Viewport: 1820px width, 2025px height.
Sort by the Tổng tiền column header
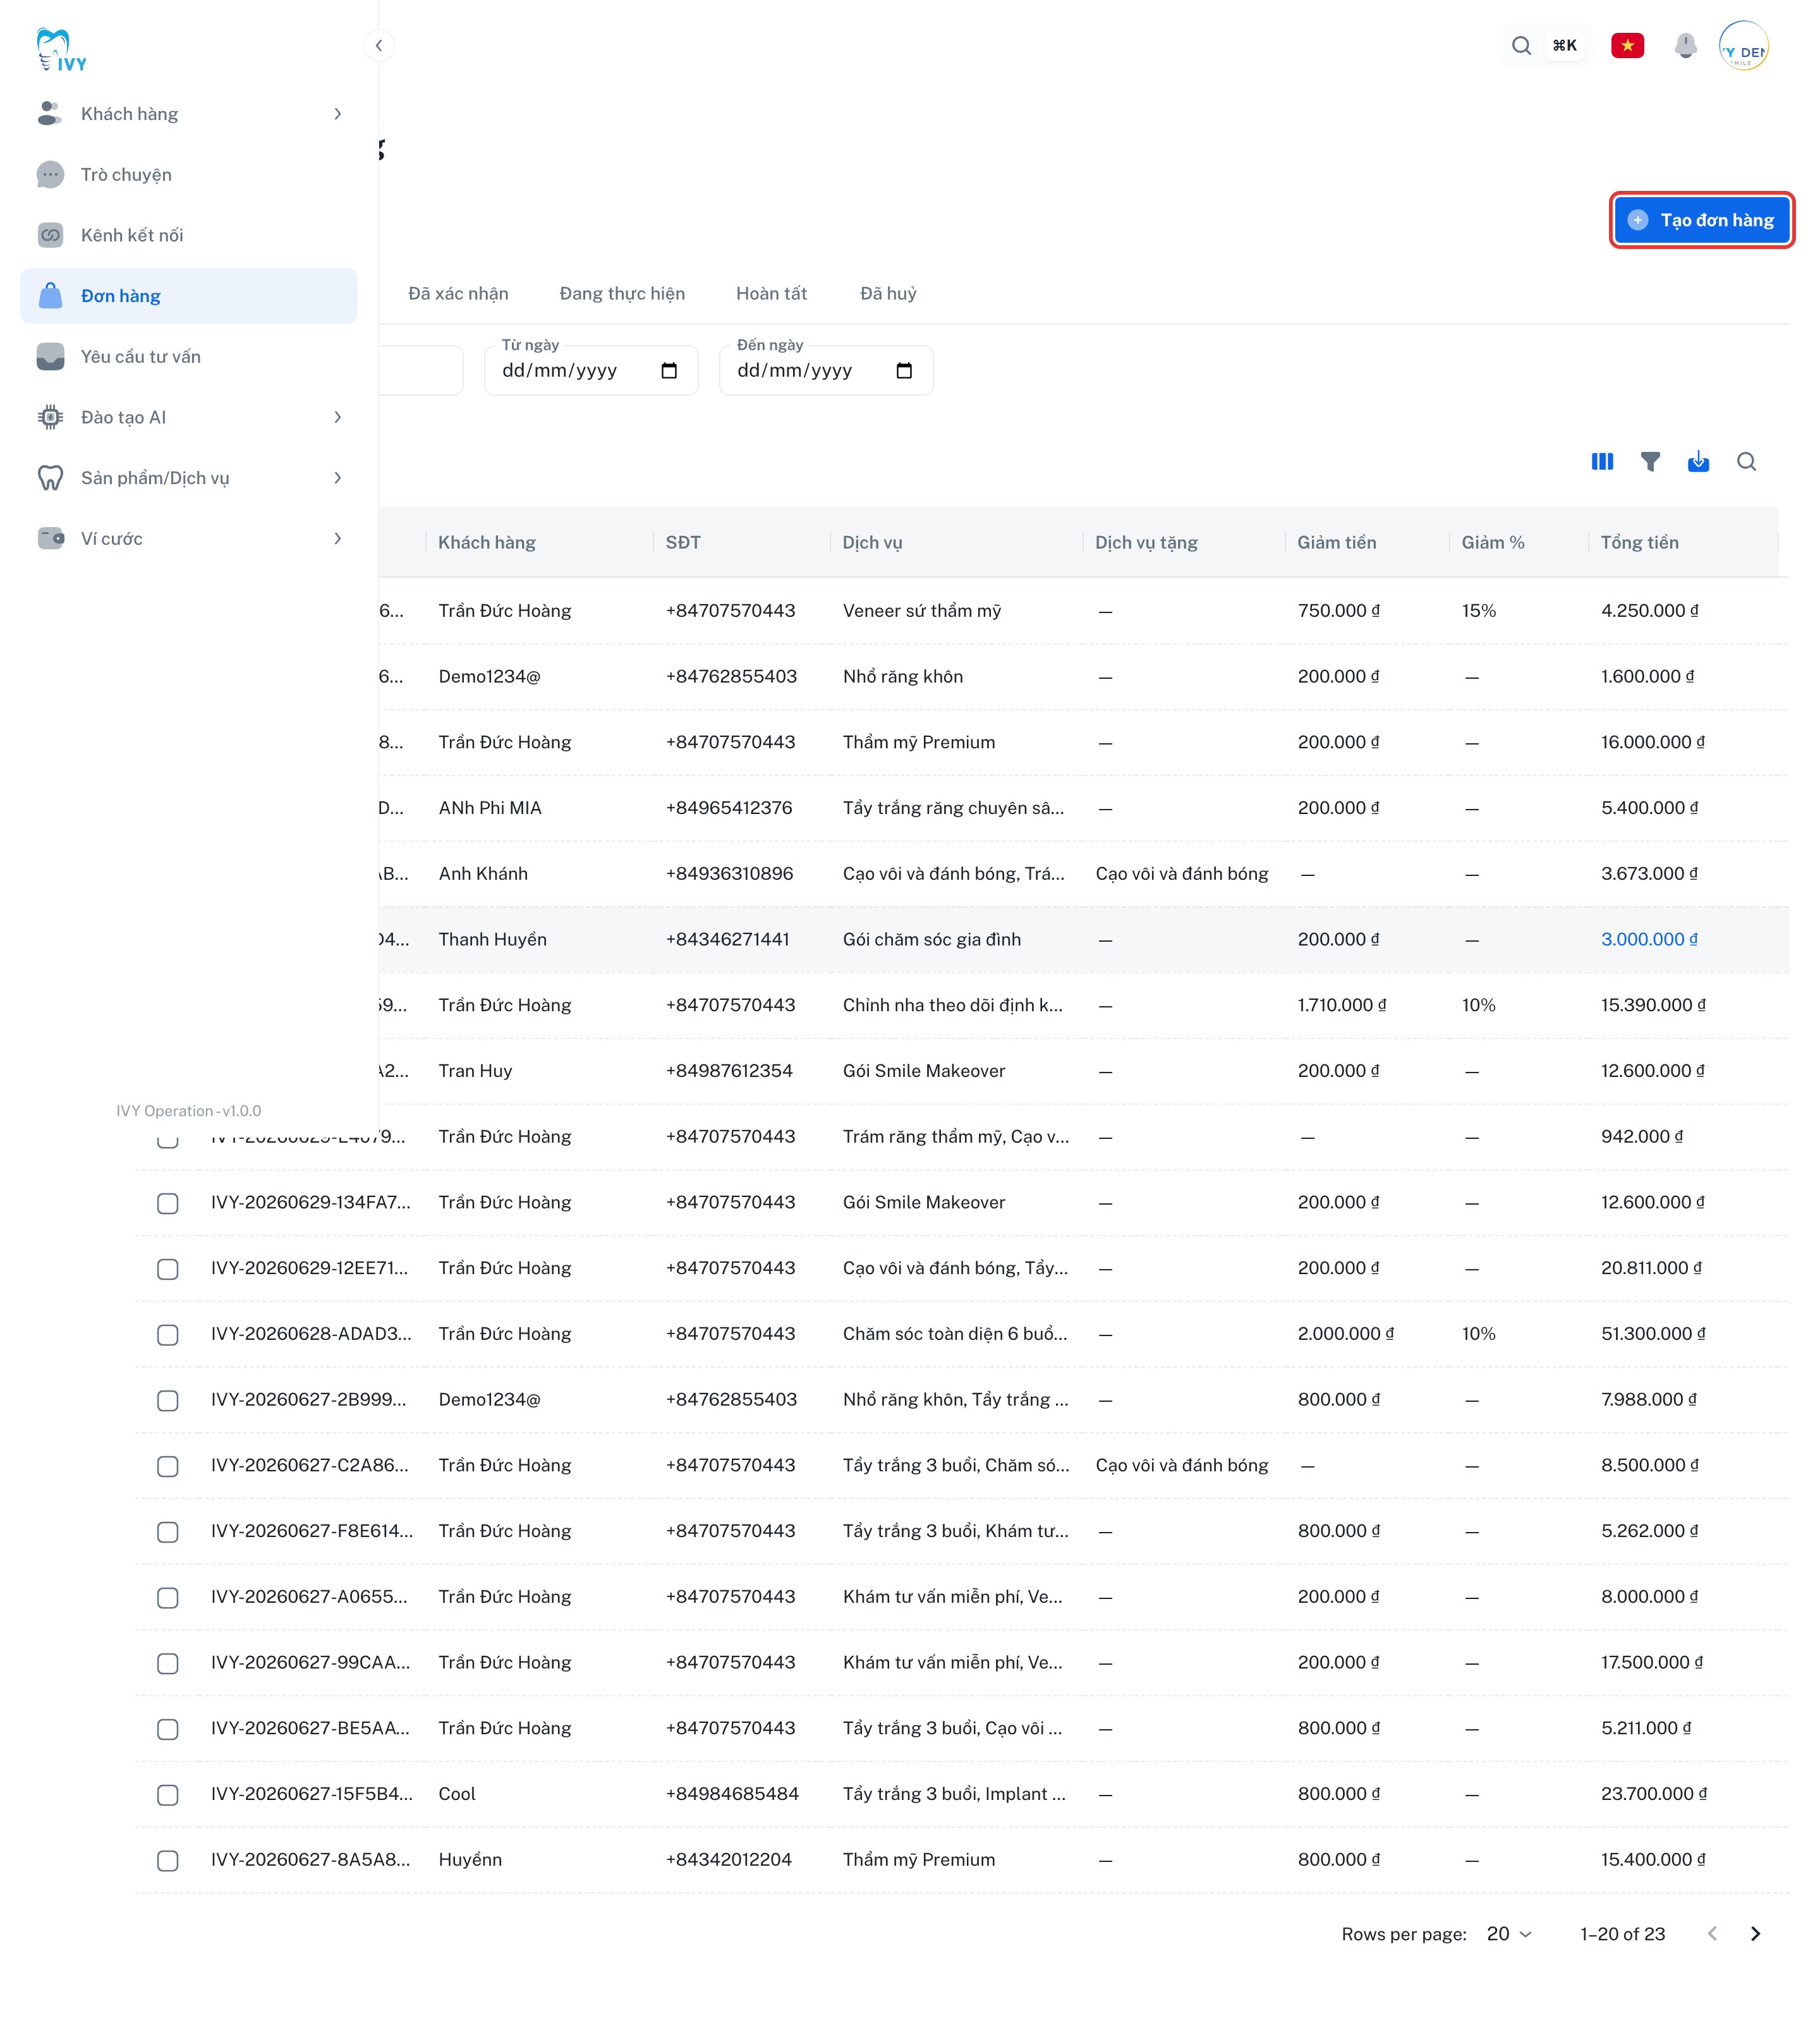click(1639, 542)
